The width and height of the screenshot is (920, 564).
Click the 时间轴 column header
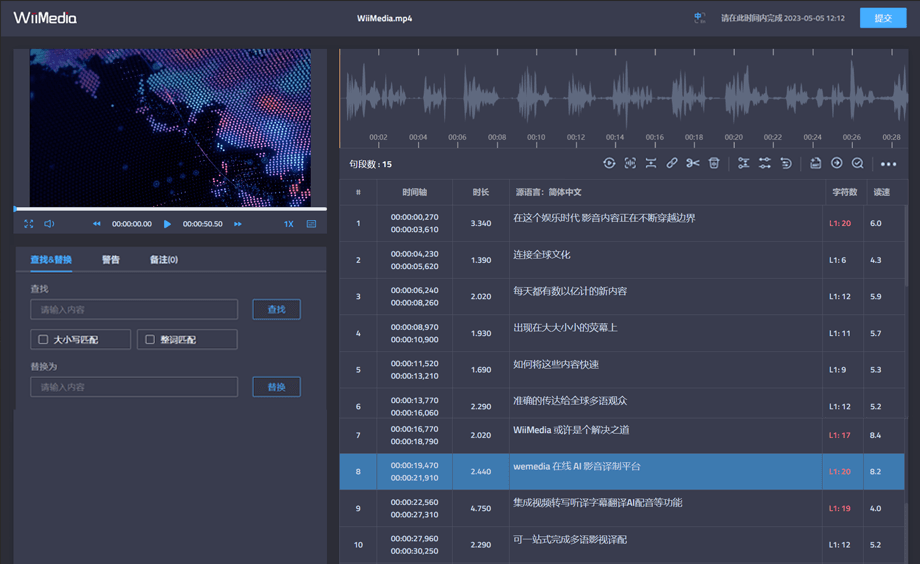[x=414, y=192]
